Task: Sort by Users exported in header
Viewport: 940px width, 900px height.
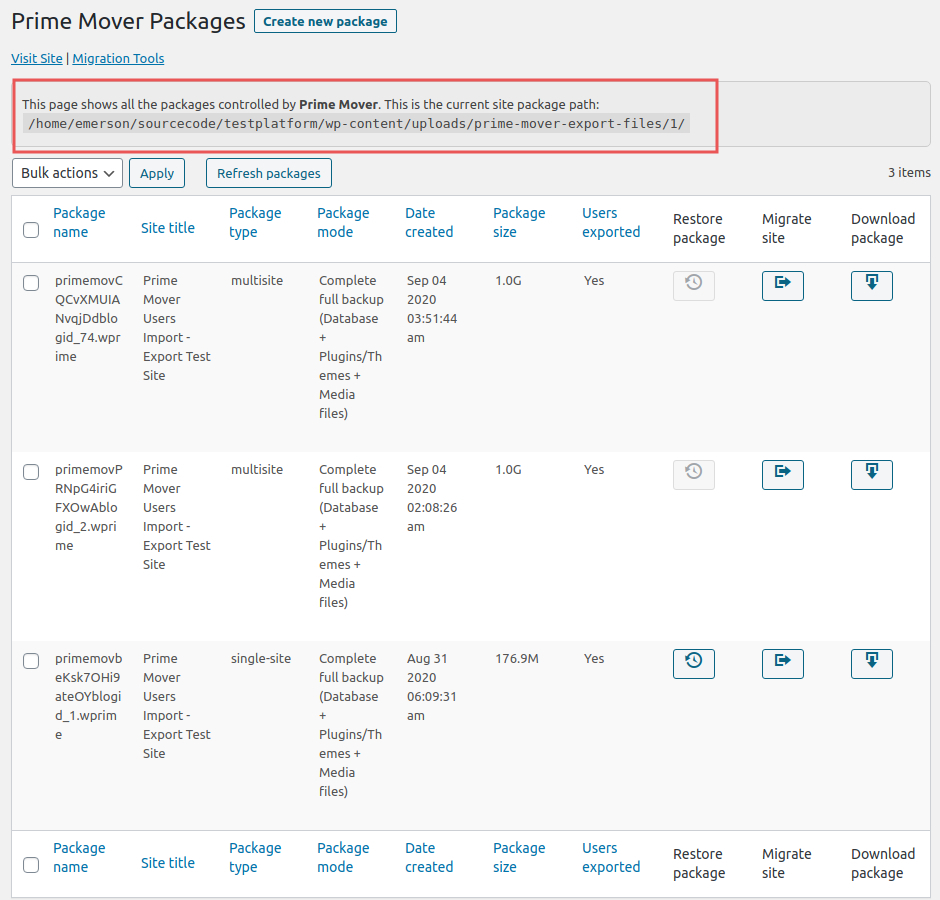Action: [611, 222]
